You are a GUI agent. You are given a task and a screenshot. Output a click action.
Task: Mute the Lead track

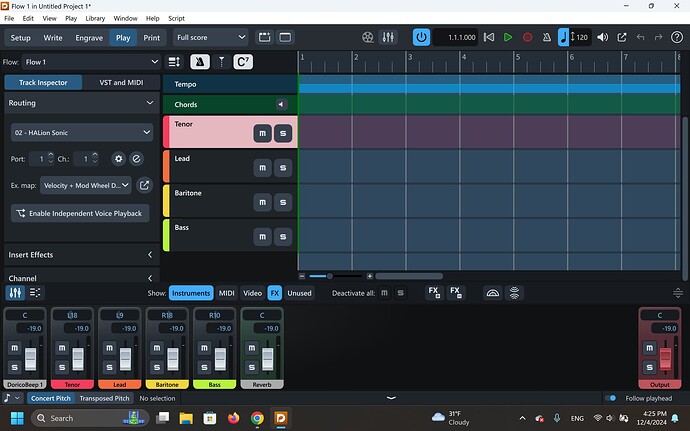point(263,168)
